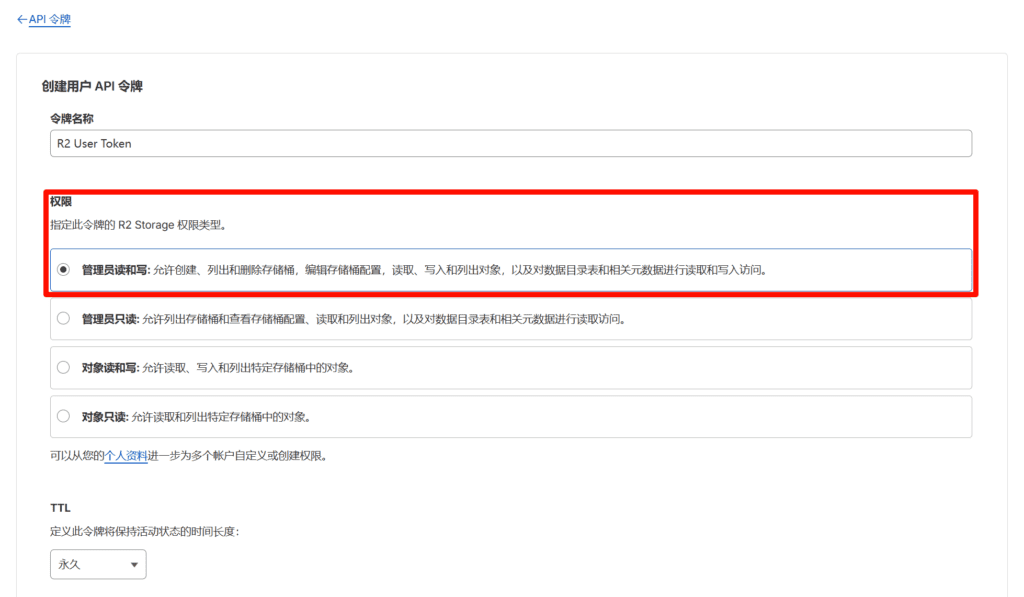The width and height of the screenshot is (1024, 597).
Task: Choose the 对象读和写 radio button
Action: tap(64, 367)
